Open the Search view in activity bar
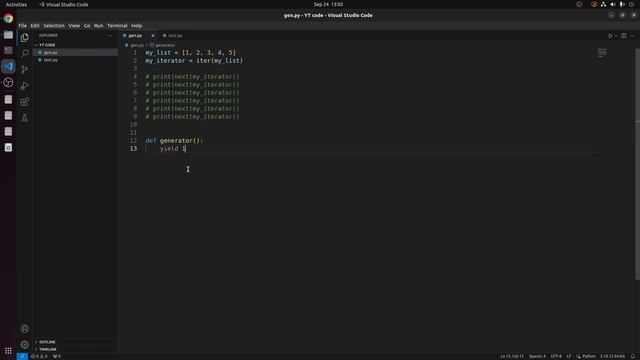 coord(24,53)
